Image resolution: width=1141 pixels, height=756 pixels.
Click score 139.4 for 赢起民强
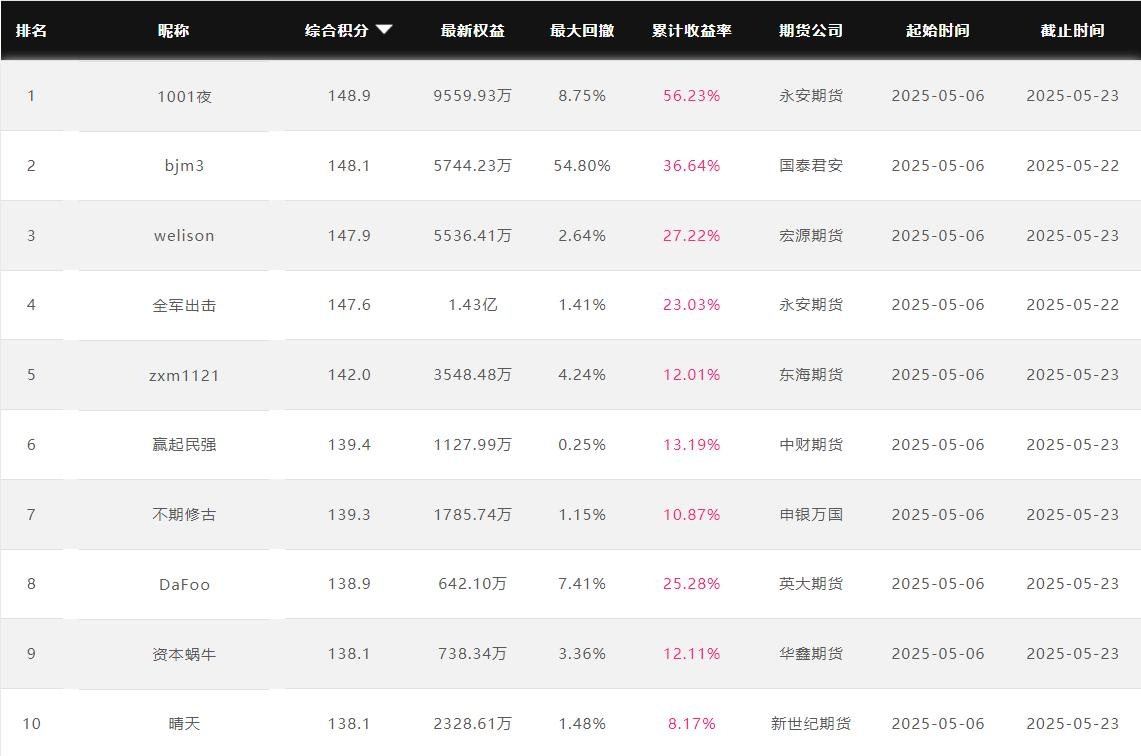click(x=349, y=444)
